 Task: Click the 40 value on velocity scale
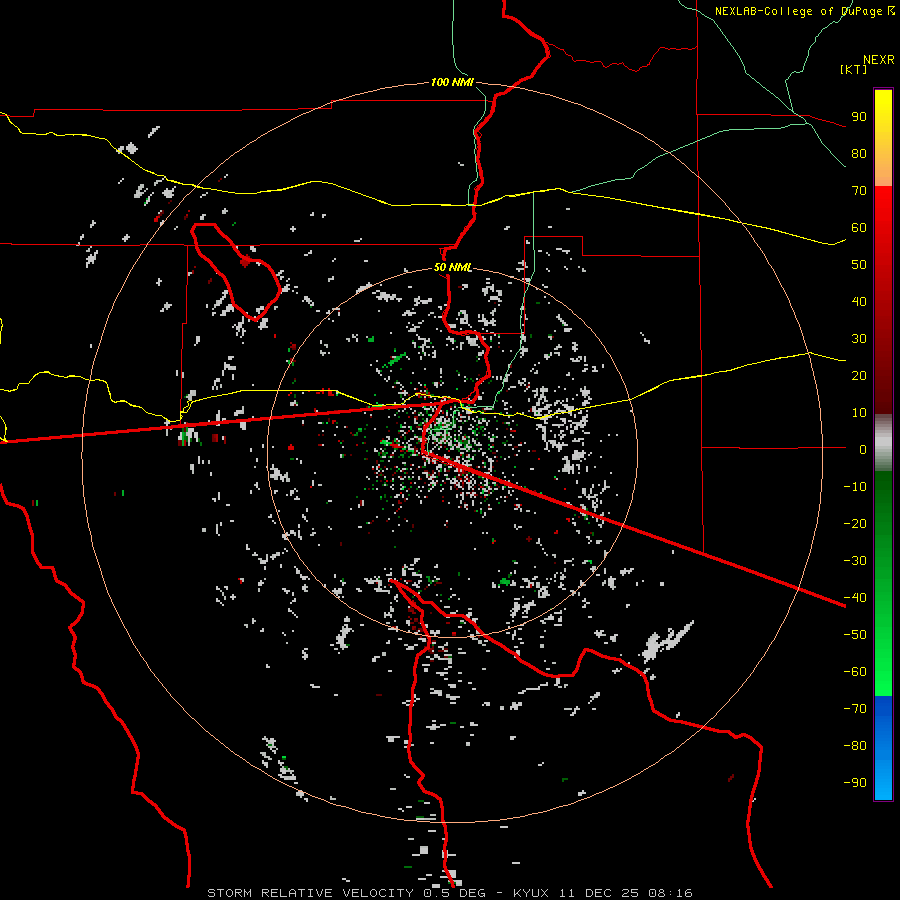point(859,302)
